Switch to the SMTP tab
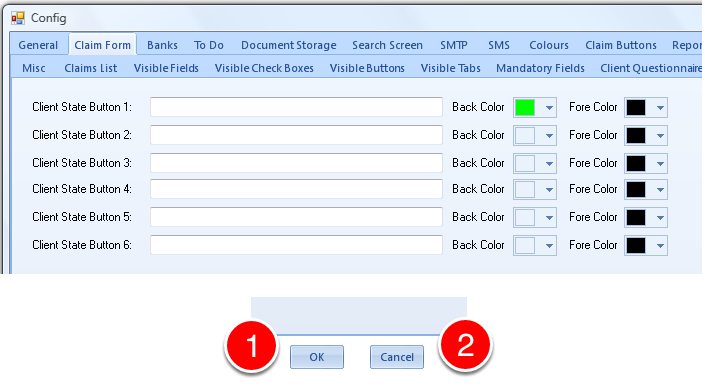705x386 pixels. 454,45
